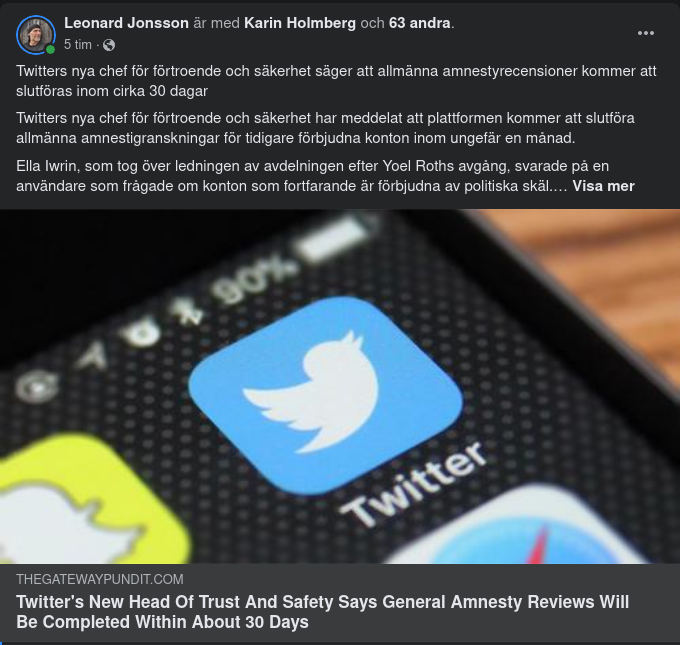Click the green online status dot
The height and width of the screenshot is (645, 680).
tap(50, 49)
